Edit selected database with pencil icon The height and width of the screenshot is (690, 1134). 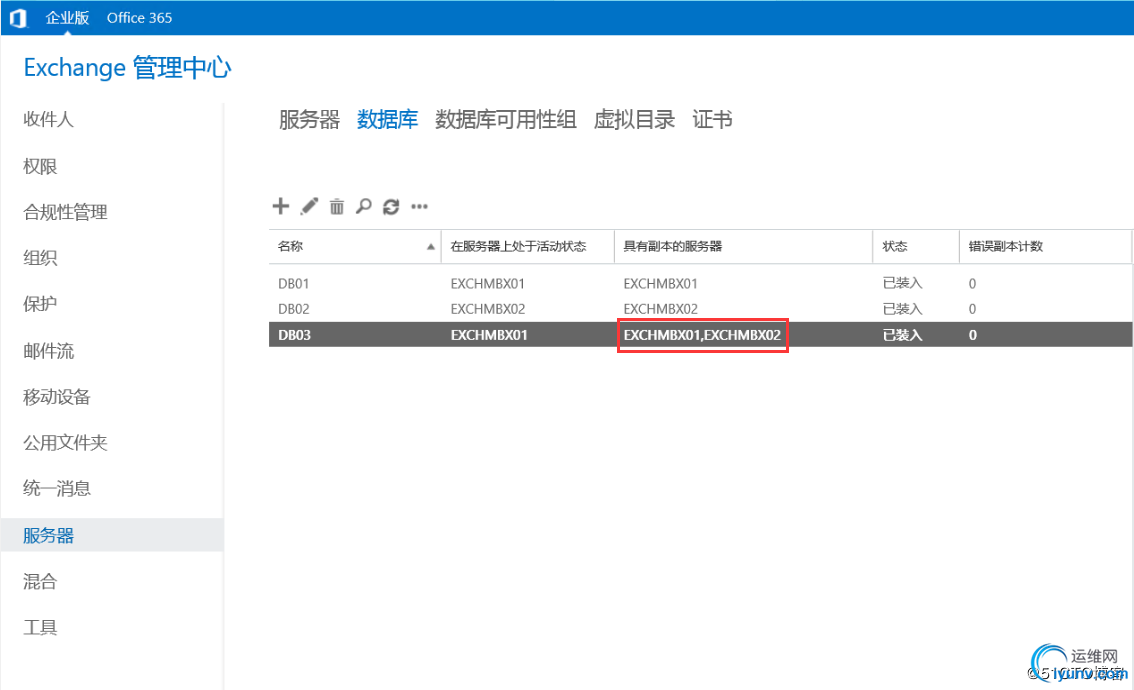tap(309, 206)
